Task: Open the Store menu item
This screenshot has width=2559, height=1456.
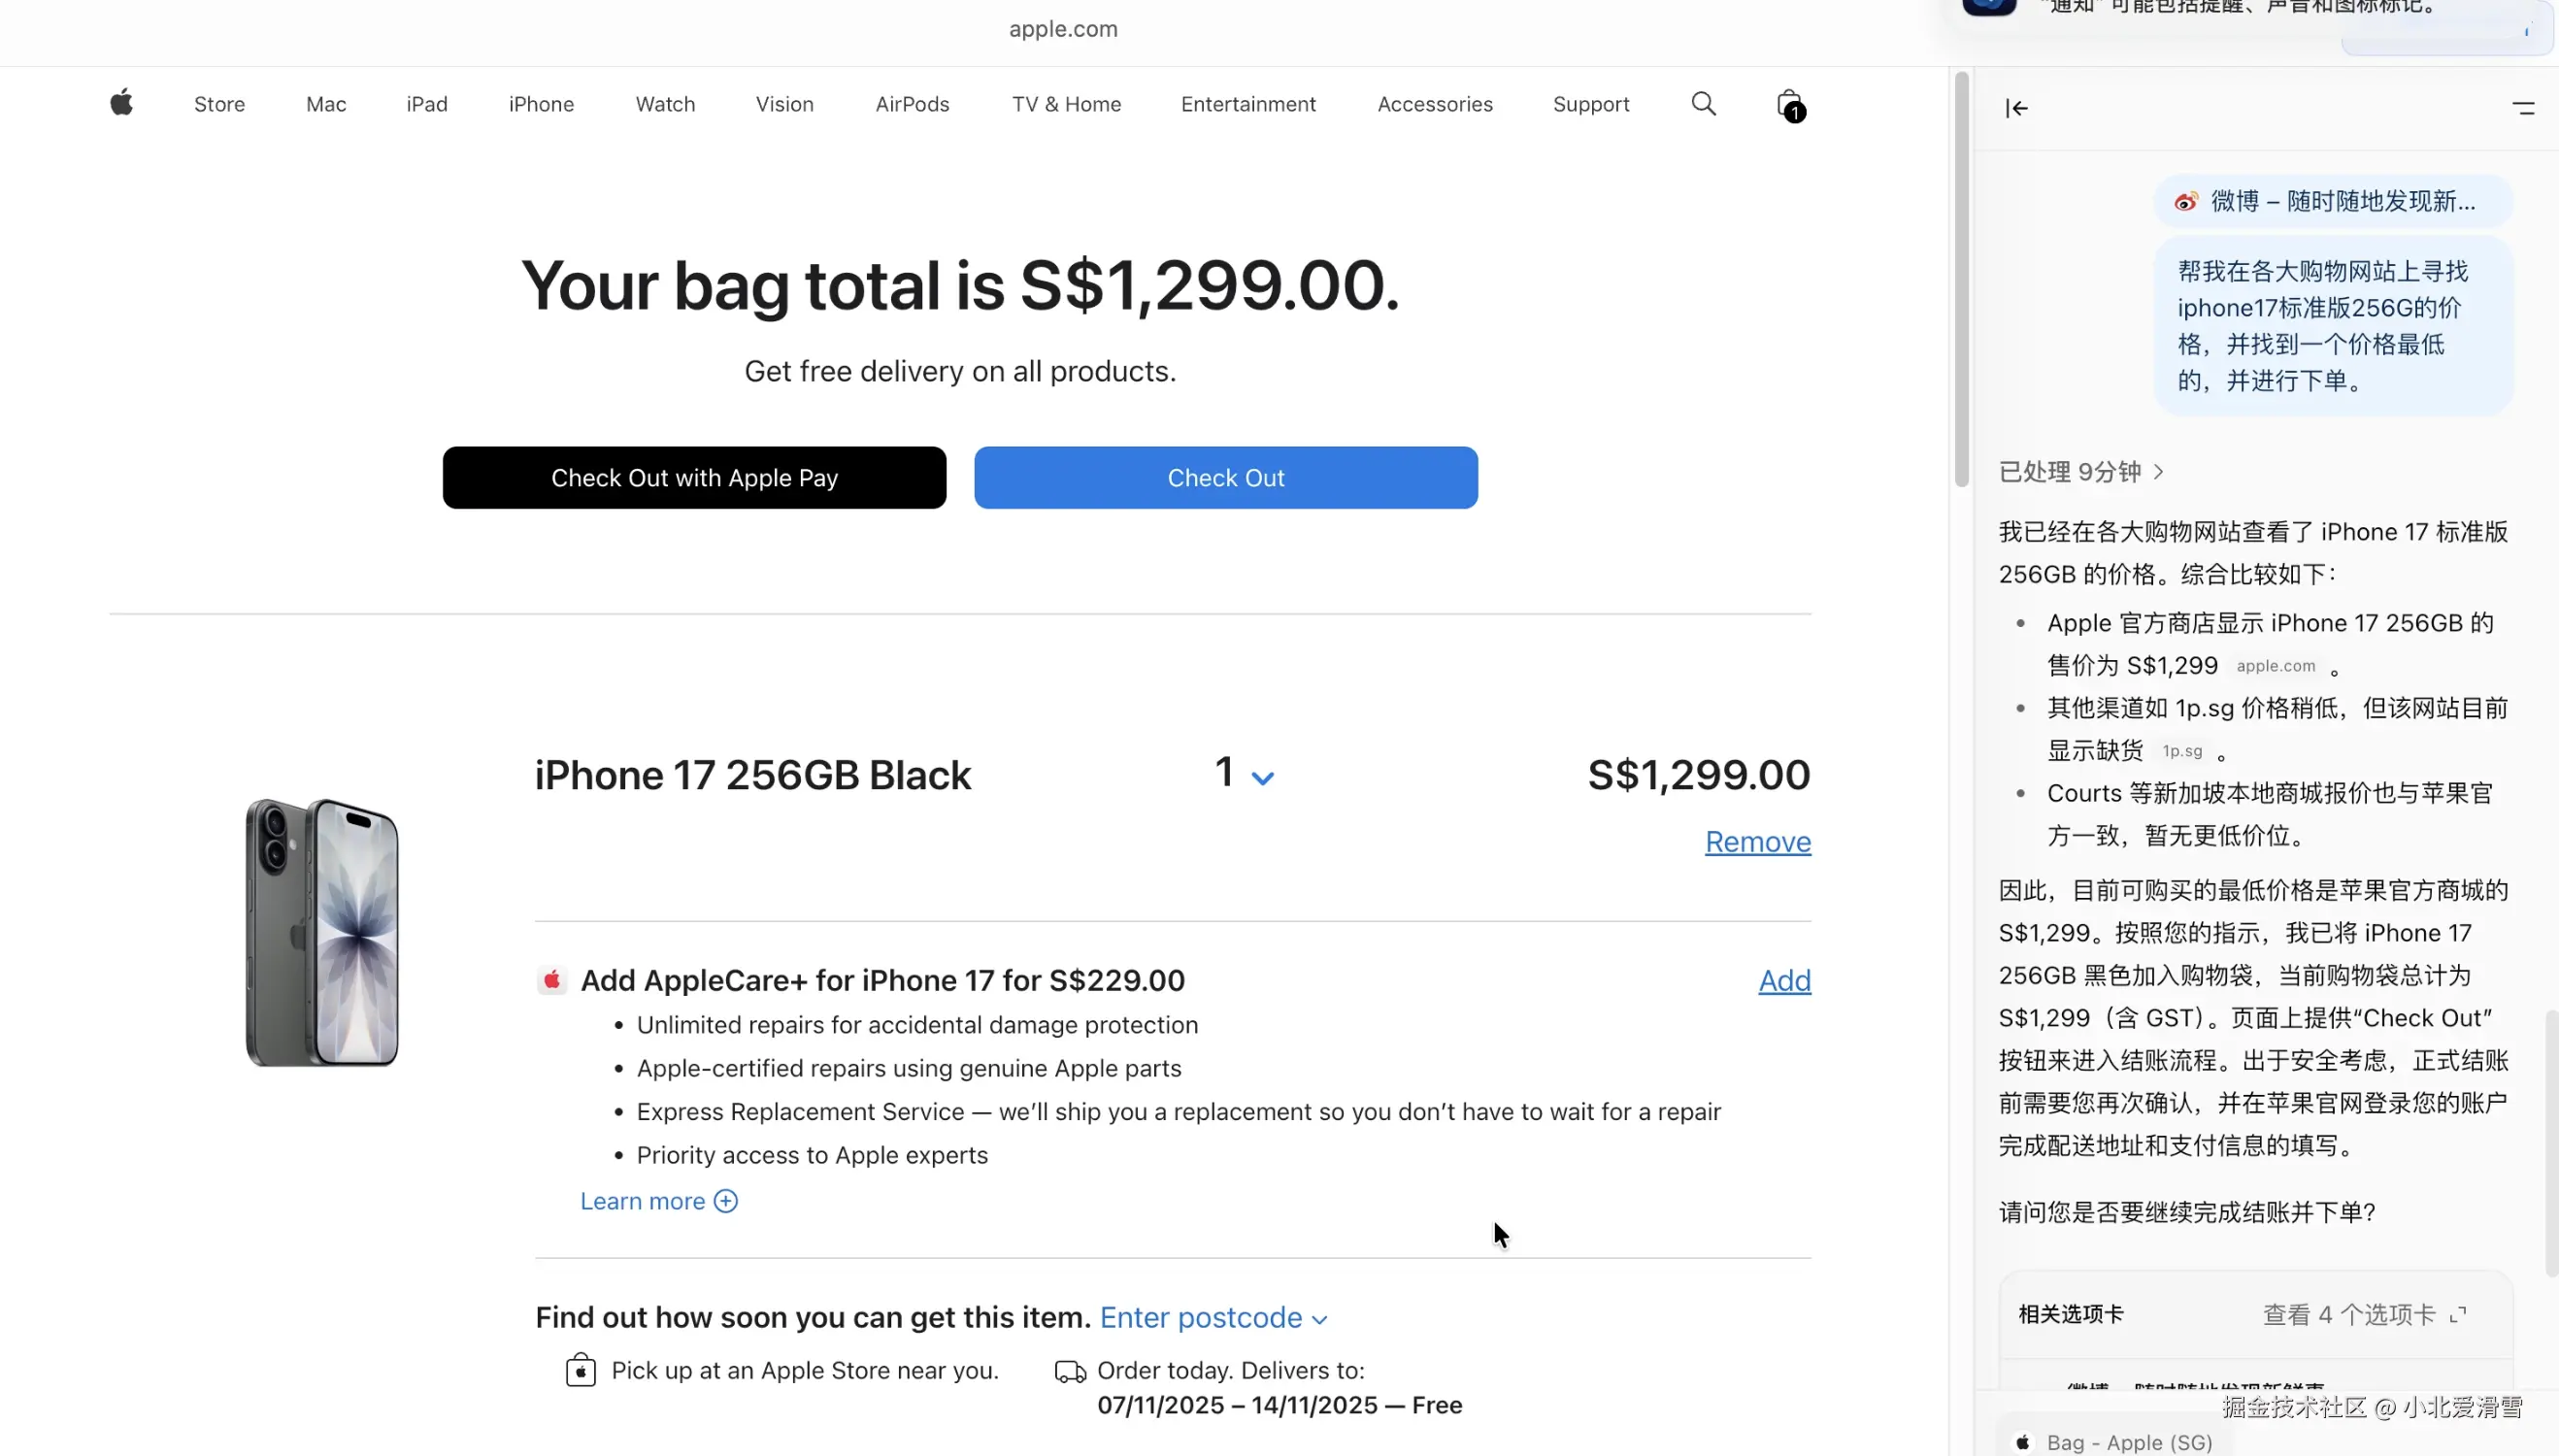Action: tap(219, 104)
